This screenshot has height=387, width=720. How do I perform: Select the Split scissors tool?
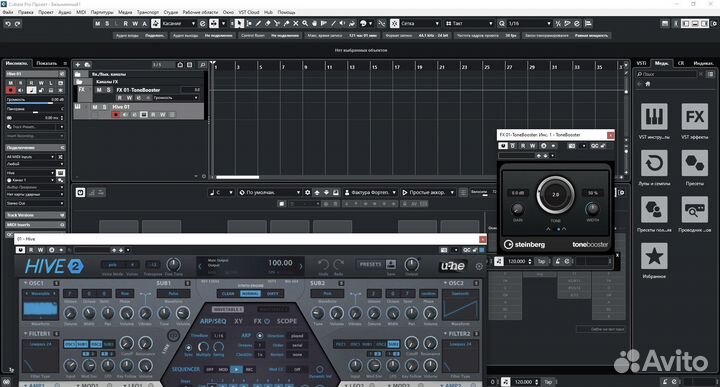tap(277, 23)
